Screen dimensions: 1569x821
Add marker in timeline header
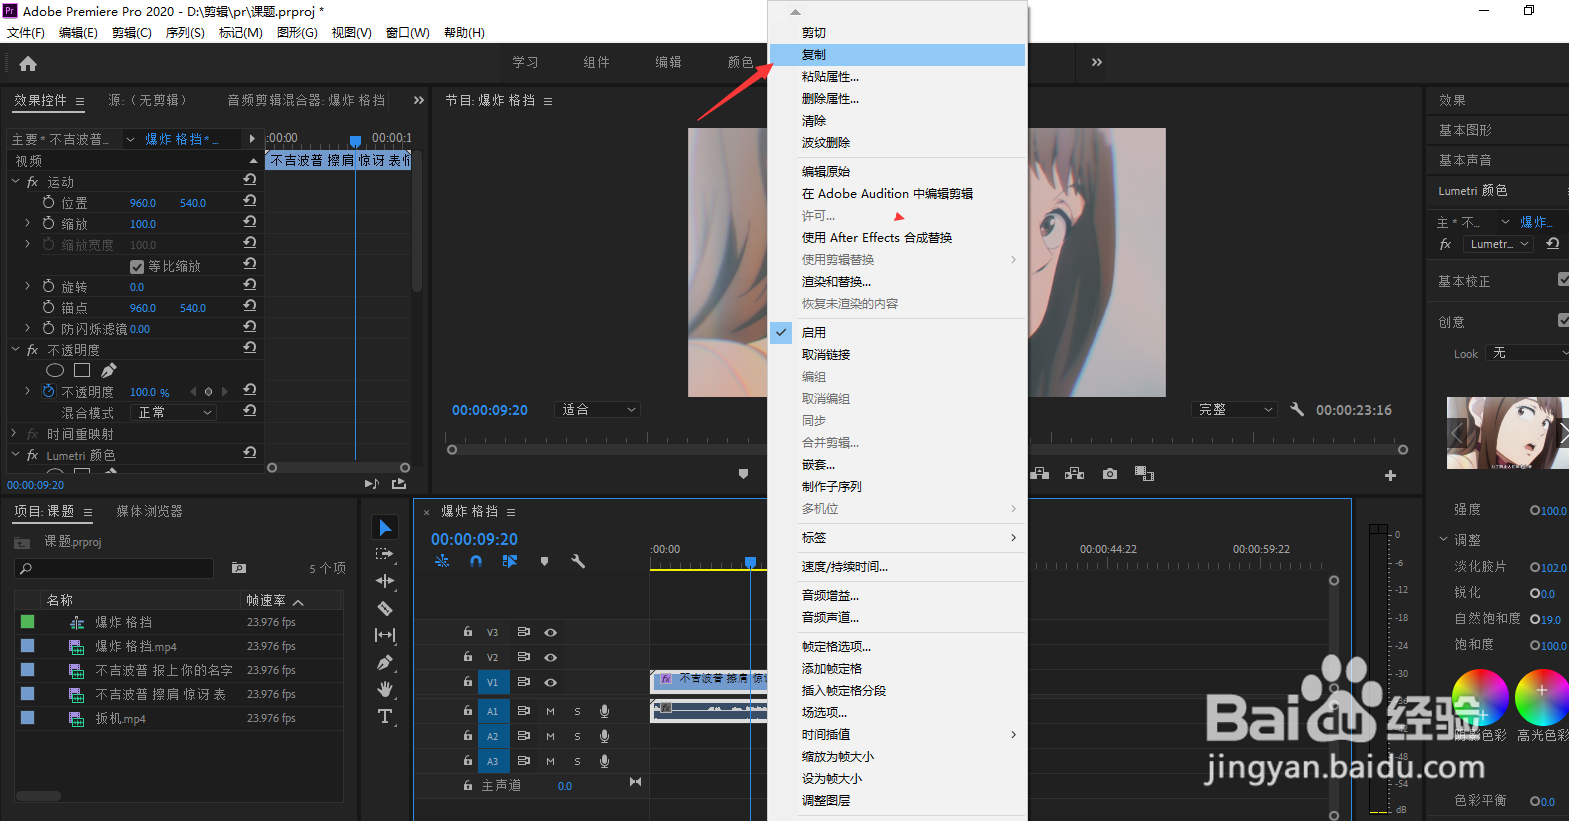coord(544,562)
